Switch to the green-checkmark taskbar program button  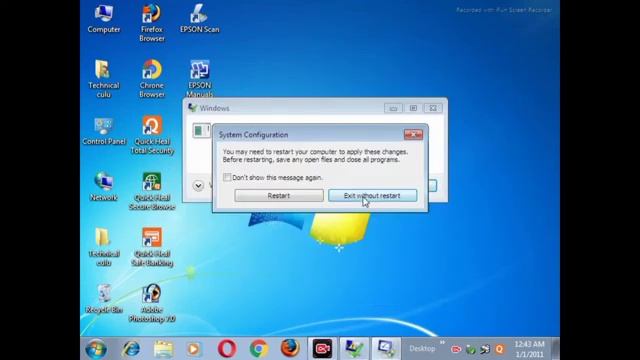point(354,349)
